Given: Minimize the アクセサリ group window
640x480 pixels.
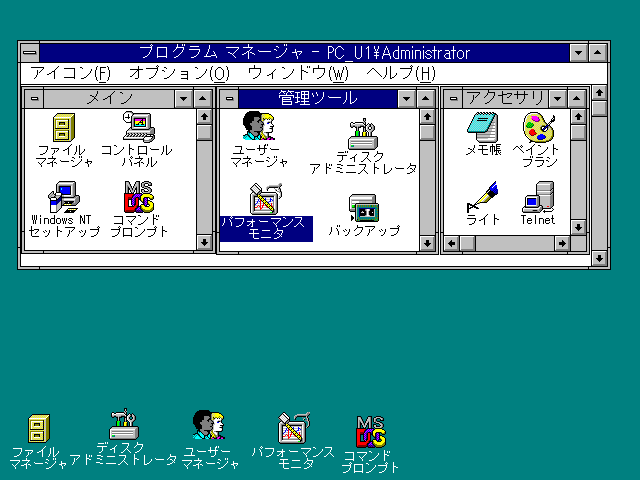Looking at the screenshot, I should tap(558, 98).
